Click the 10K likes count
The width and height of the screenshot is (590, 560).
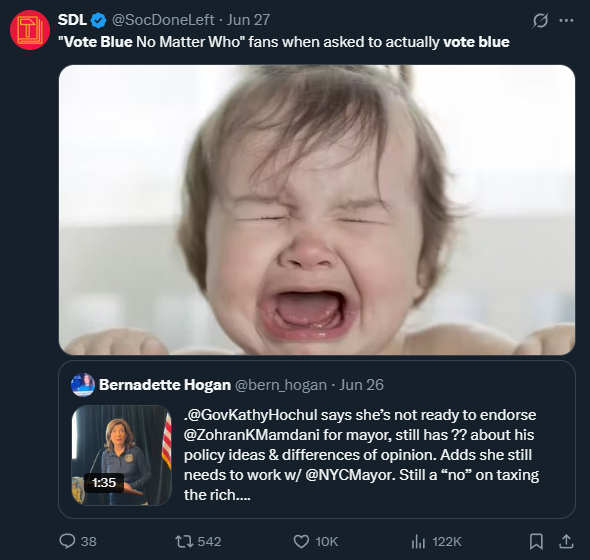pyautogui.click(x=327, y=542)
